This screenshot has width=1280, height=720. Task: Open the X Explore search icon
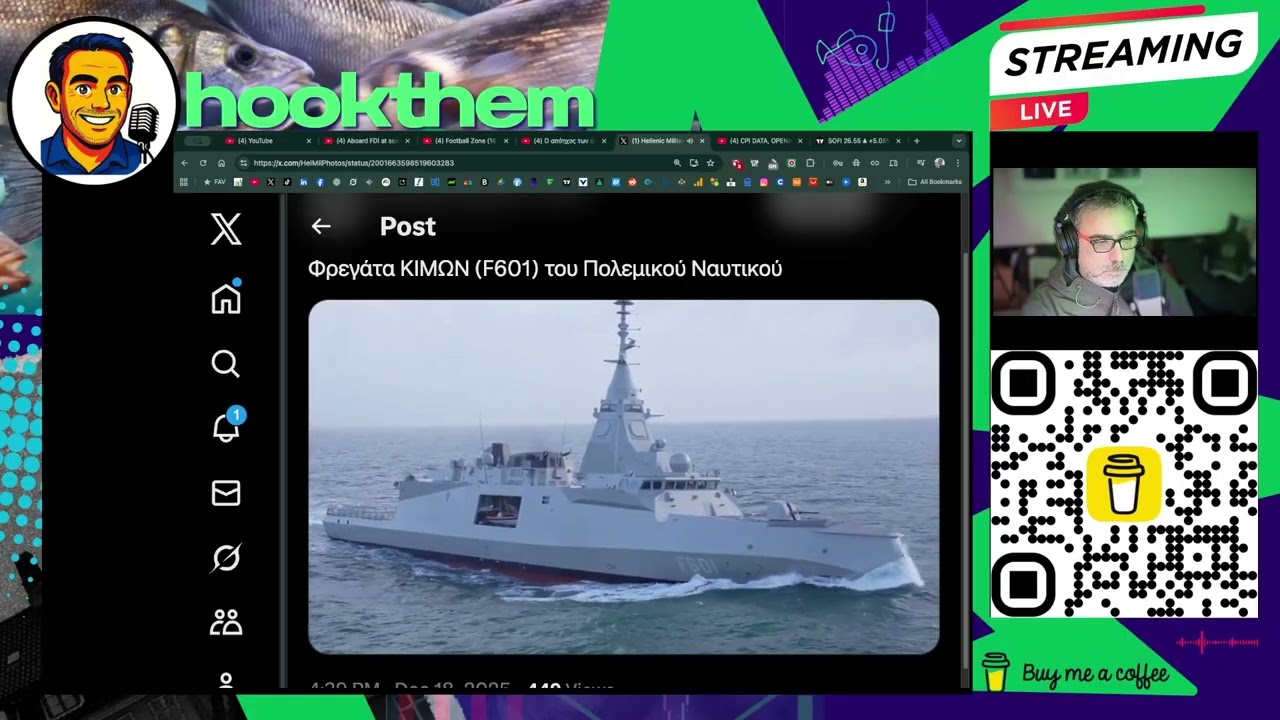click(x=226, y=364)
